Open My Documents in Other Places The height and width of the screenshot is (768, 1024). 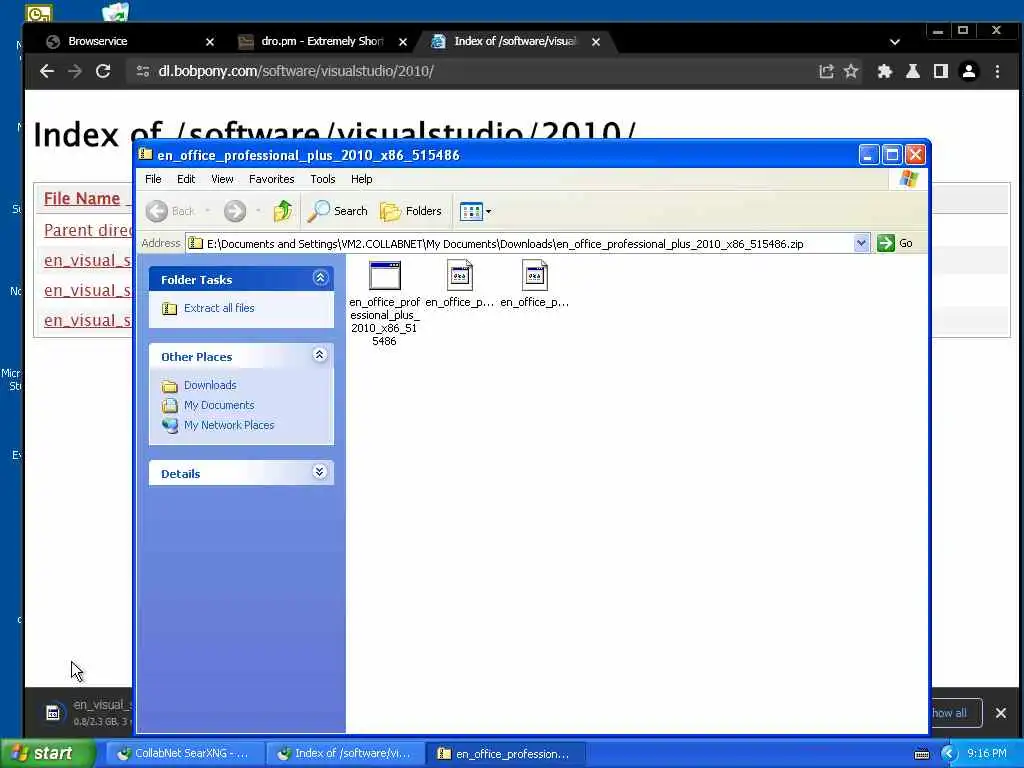(219, 406)
